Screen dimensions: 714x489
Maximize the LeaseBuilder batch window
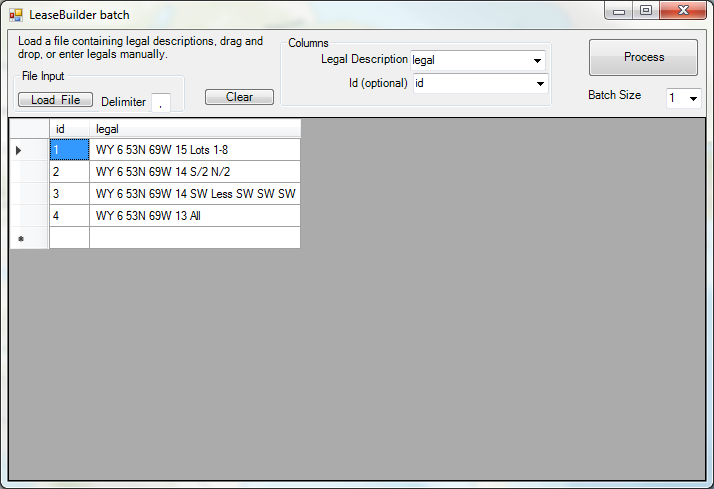coord(646,10)
